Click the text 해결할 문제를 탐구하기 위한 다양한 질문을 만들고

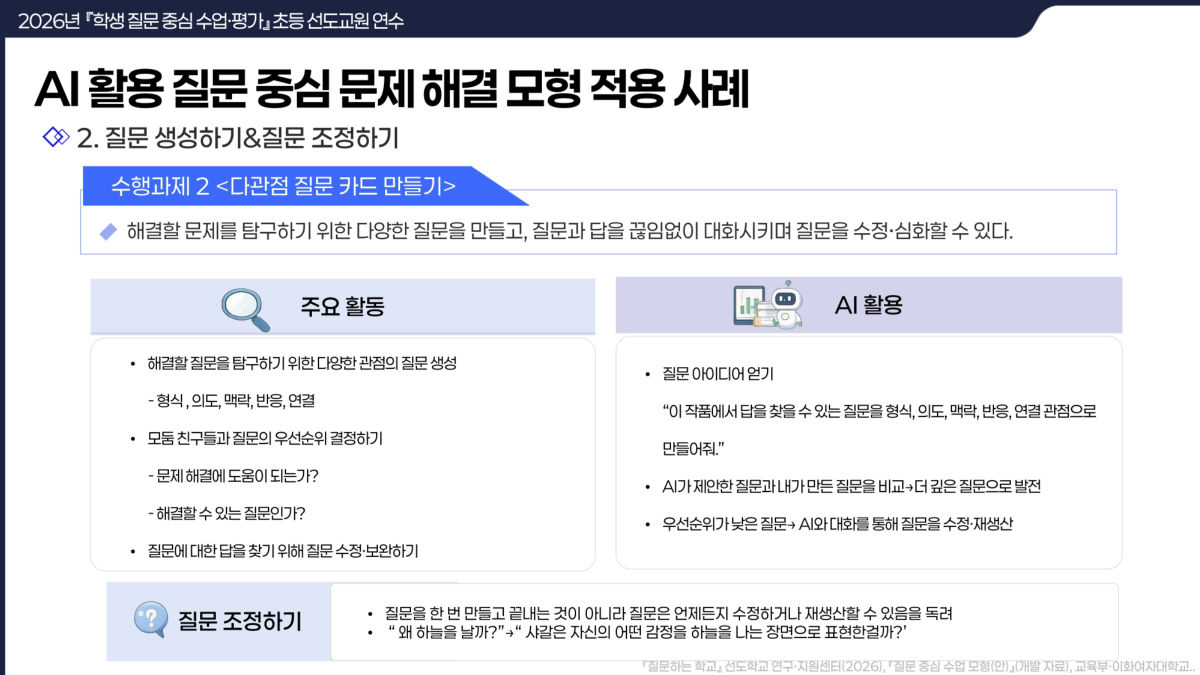pos(326,232)
